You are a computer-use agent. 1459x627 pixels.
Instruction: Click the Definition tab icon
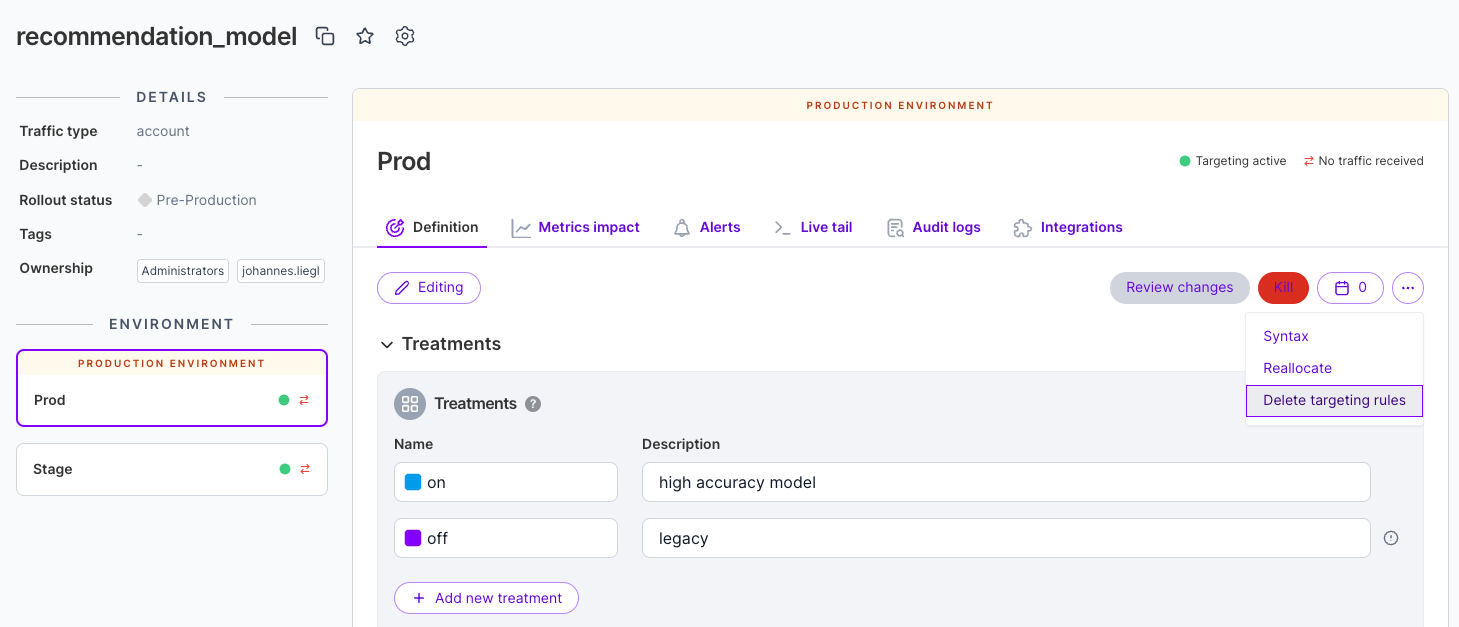pyautogui.click(x=395, y=228)
